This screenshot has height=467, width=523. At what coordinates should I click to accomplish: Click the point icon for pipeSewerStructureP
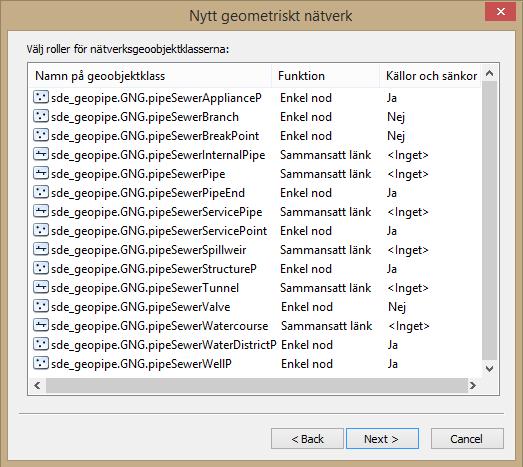pyautogui.click(x=41, y=268)
